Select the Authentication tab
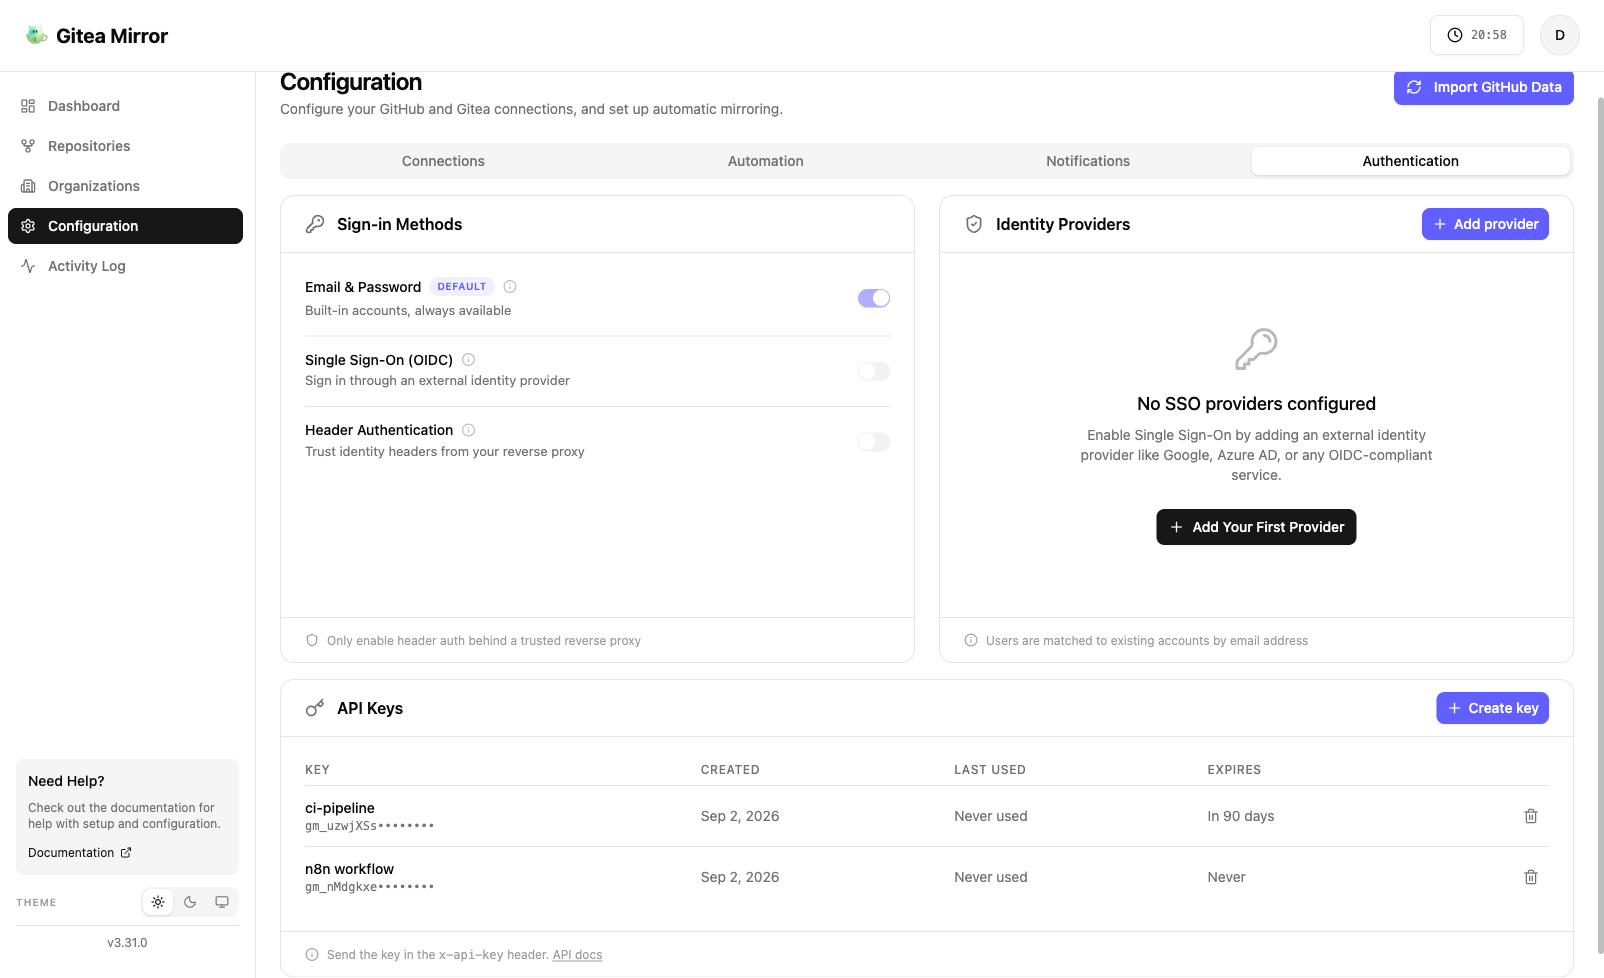Screen dimensions: 1604x978 (1410, 161)
